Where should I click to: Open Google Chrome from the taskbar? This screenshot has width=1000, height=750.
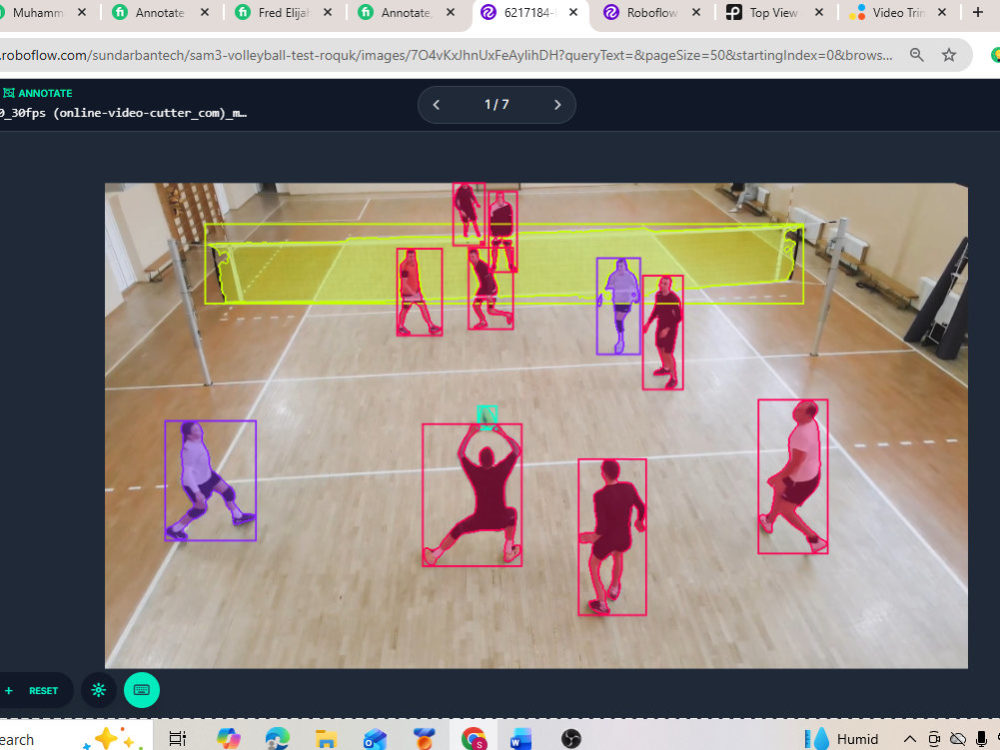[x=473, y=739]
